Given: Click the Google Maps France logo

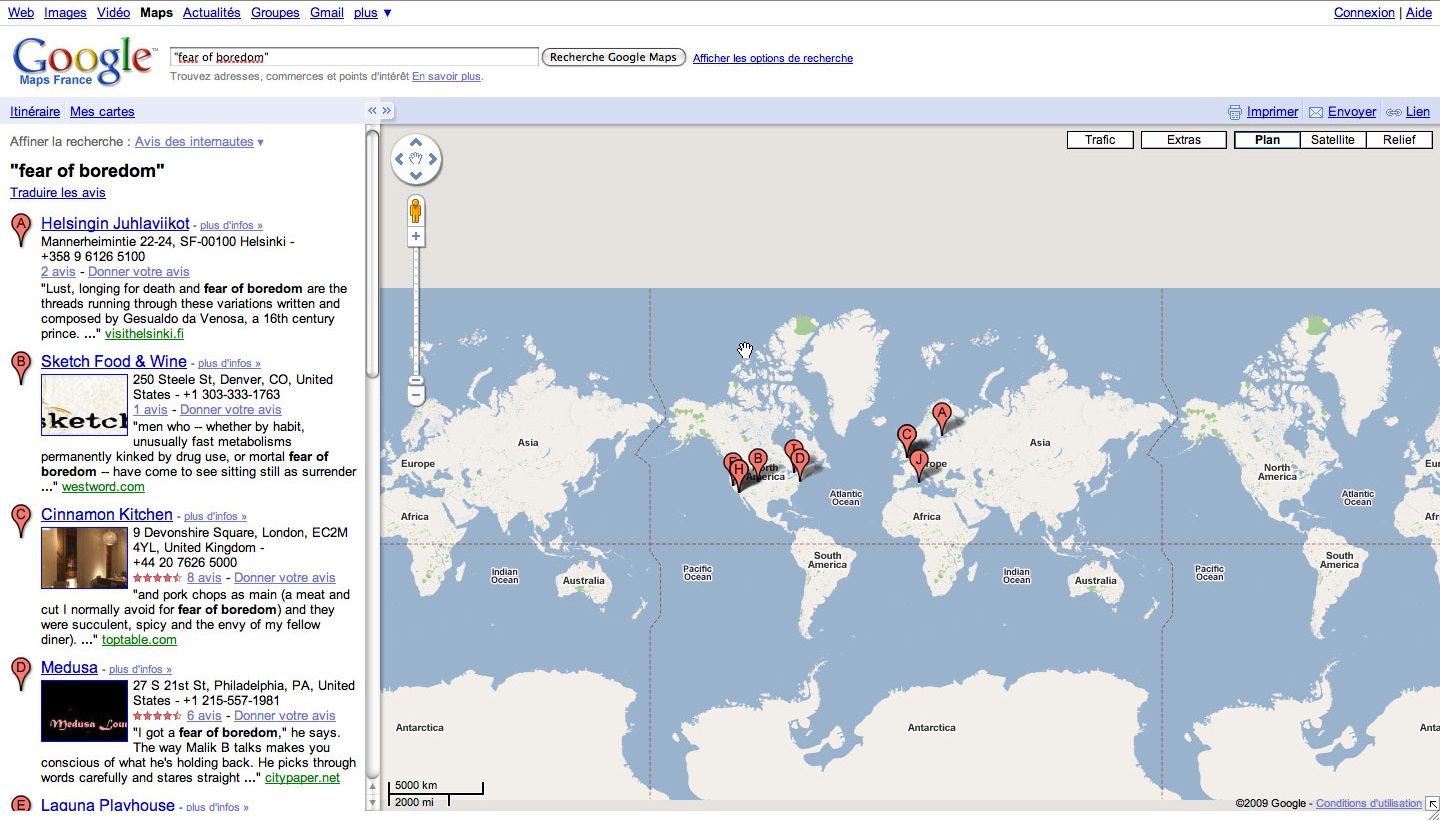Looking at the screenshot, I should pos(83,60).
